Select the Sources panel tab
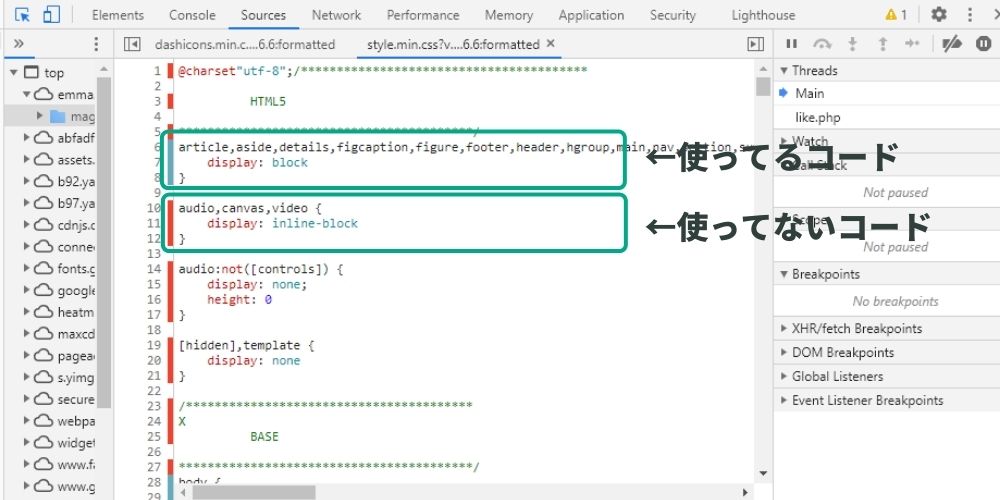Screen dimensions: 1000x500 click(x=263, y=15)
